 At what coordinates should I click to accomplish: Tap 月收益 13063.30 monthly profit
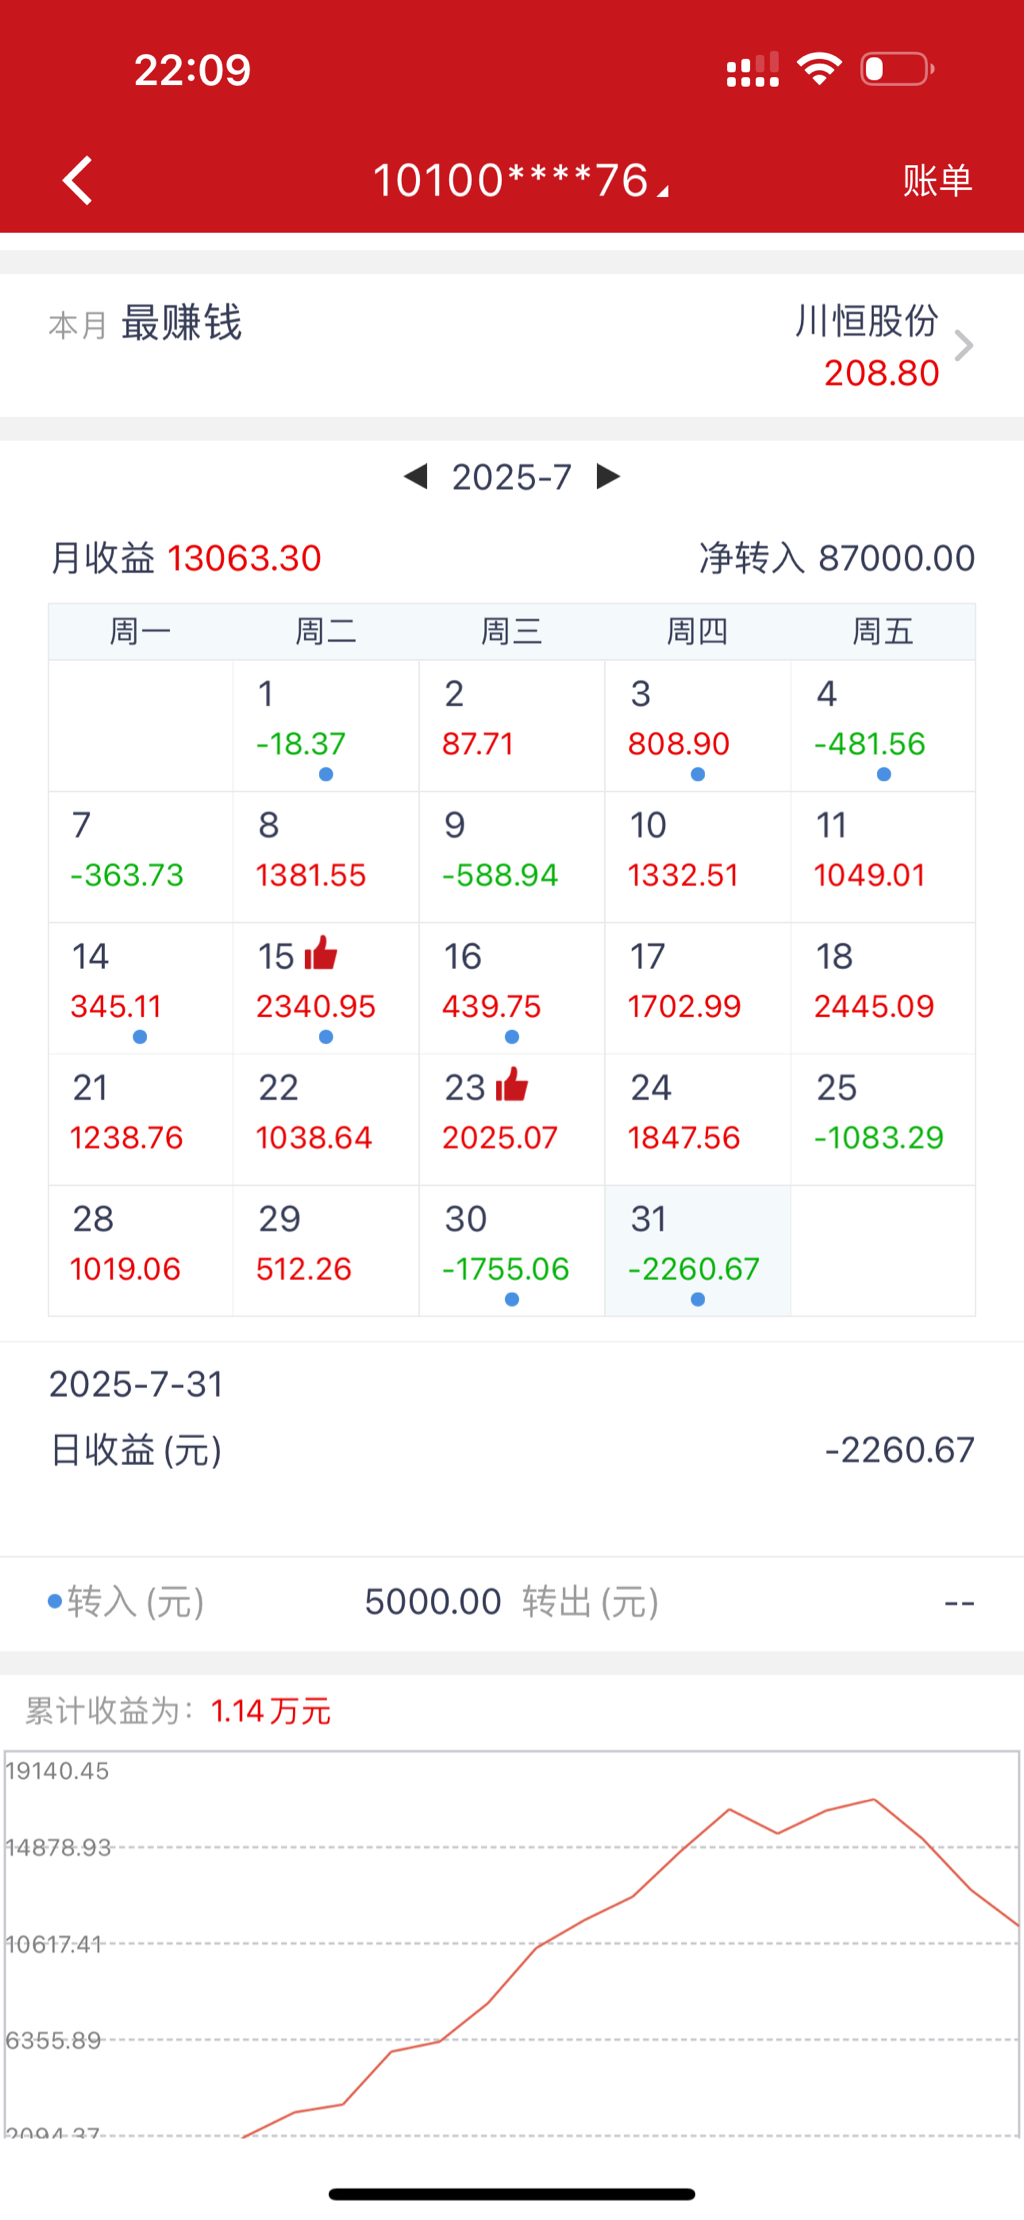click(x=186, y=558)
